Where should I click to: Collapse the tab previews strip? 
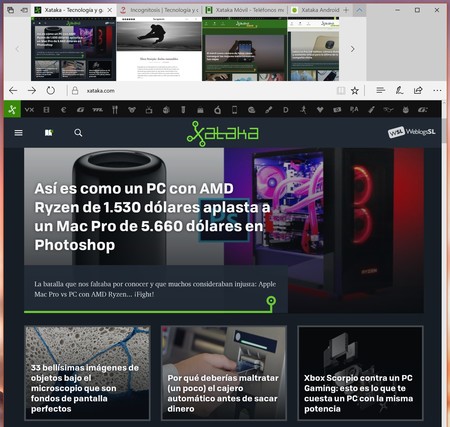(x=359, y=10)
